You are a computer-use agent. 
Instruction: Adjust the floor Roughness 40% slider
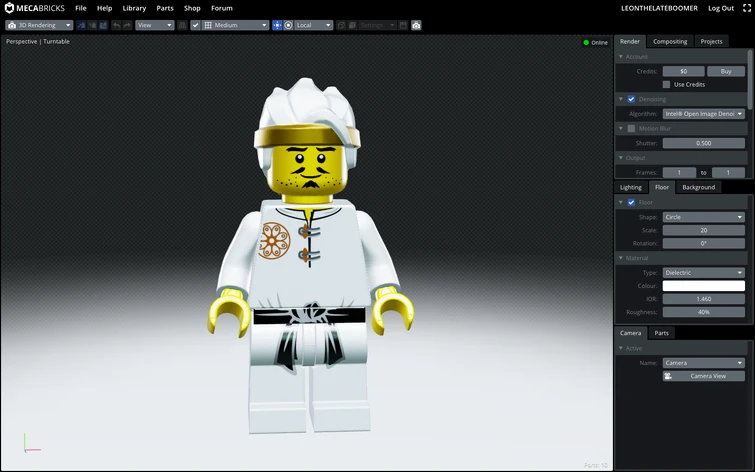pos(703,312)
